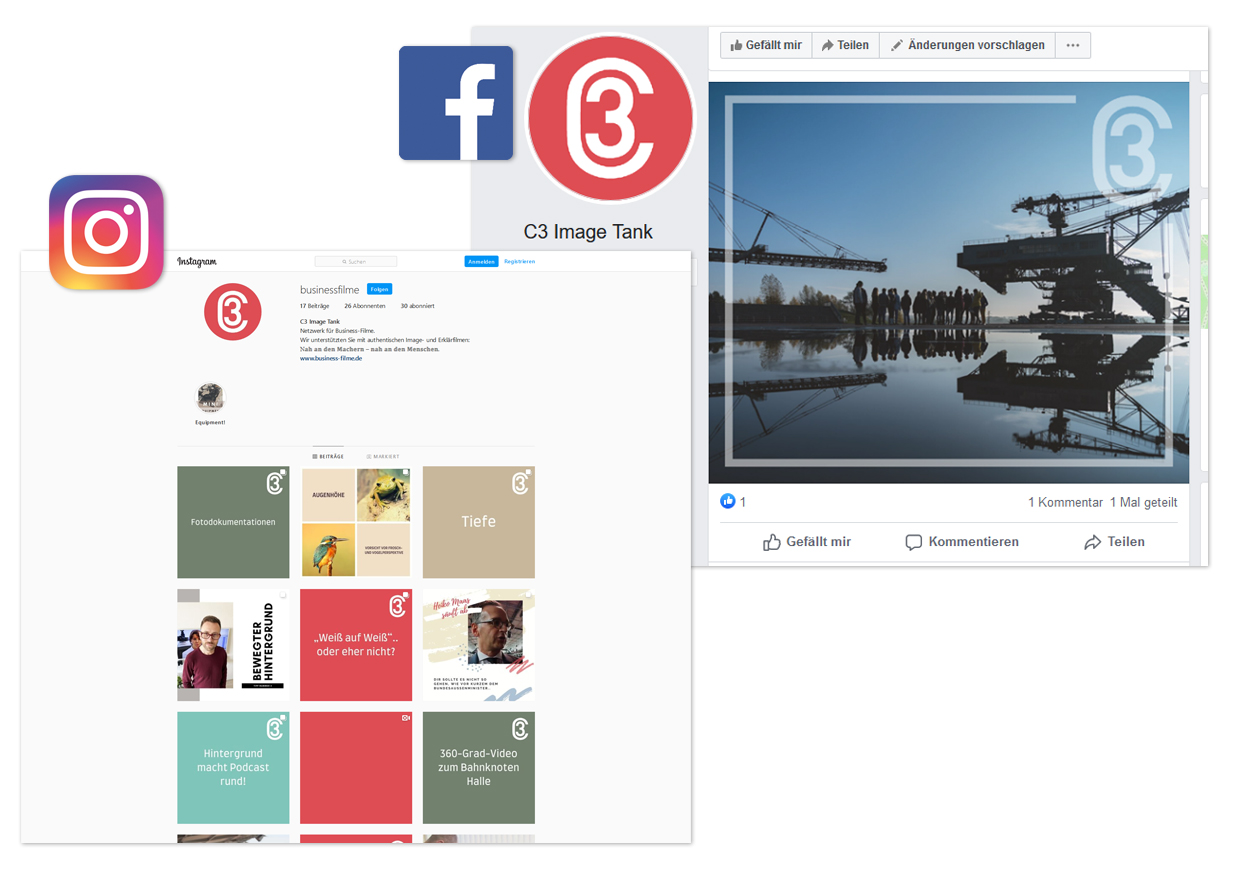1240x874 pixels.
Task: Click the blue Anmelden button on Instagram
Action: click(x=481, y=262)
